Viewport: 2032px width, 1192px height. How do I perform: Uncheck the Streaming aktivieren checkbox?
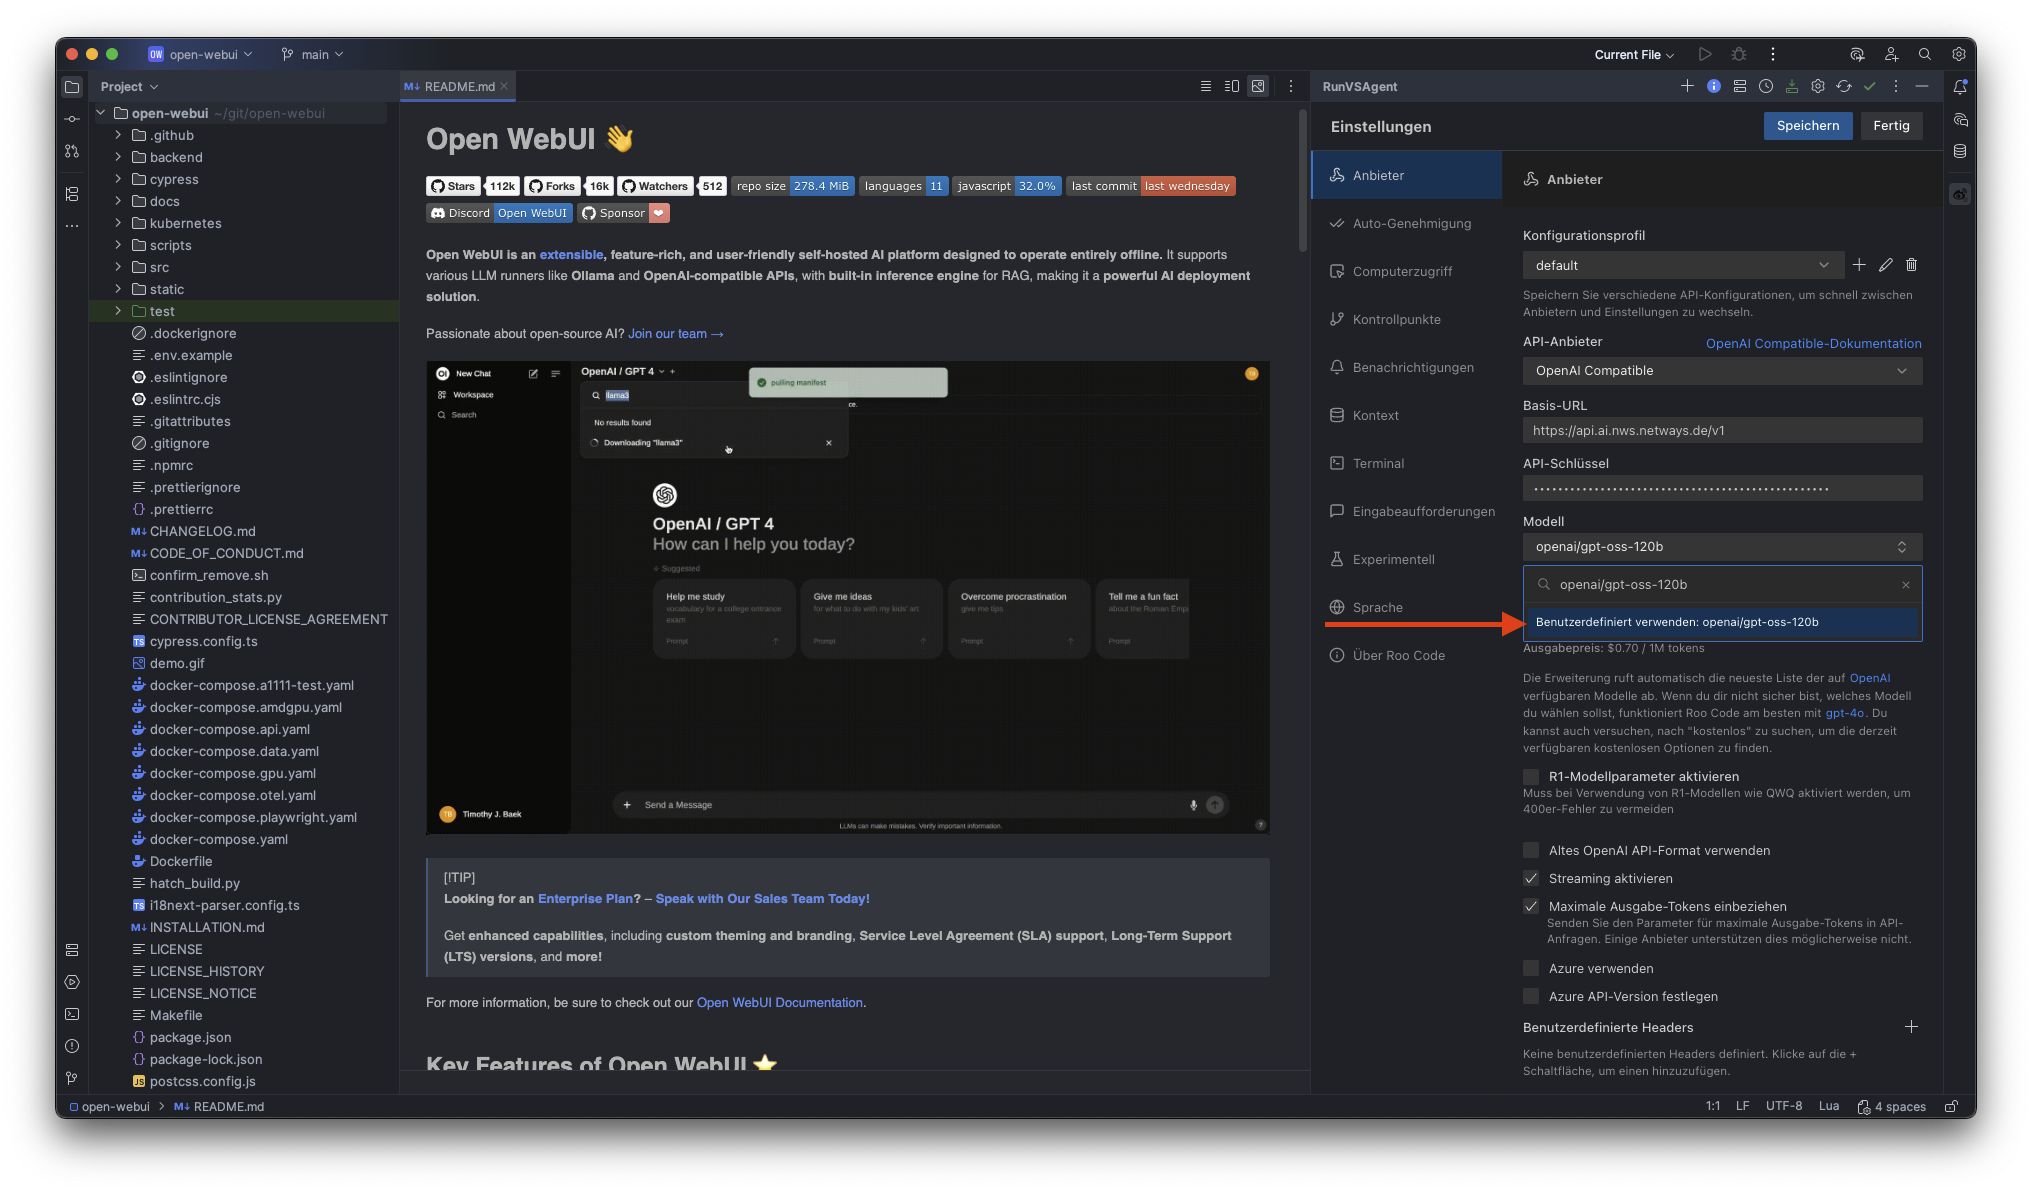coord(1531,878)
